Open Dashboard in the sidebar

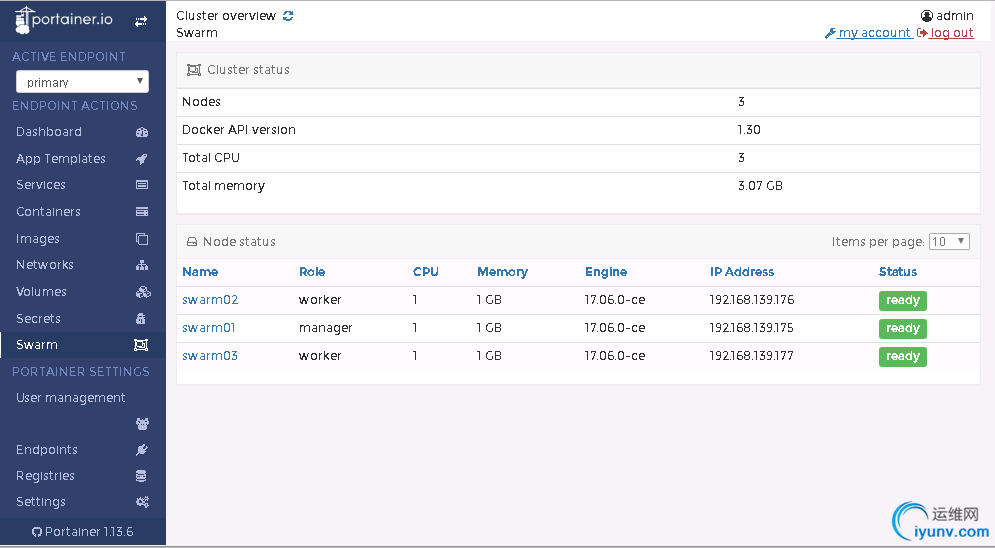[49, 132]
